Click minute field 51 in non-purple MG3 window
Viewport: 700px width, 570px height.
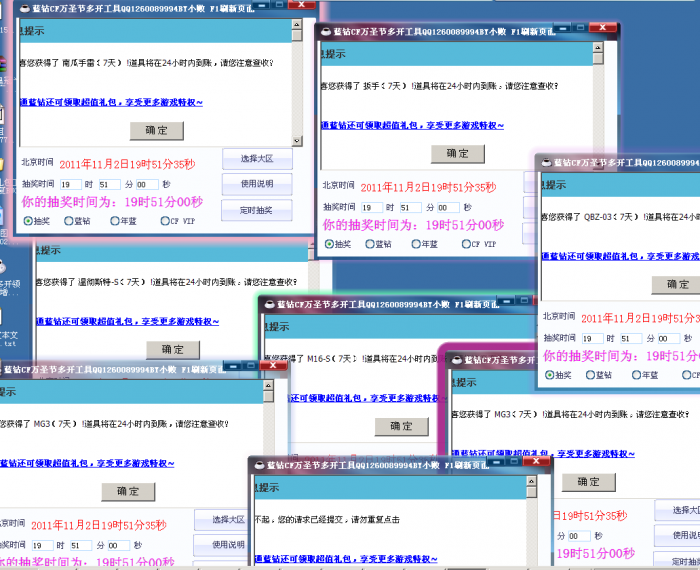(x=81, y=545)
